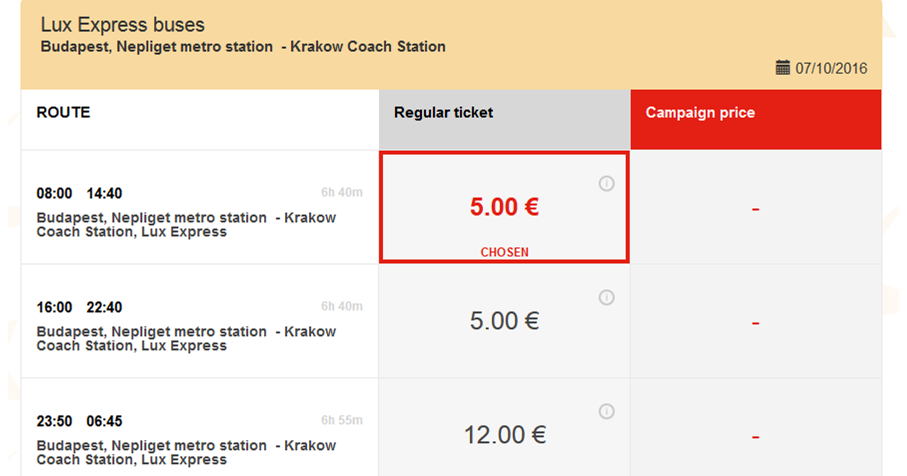Click campaign price dash for 08:00 route
This screenshot has height=476, width=907.
point(755,209)
